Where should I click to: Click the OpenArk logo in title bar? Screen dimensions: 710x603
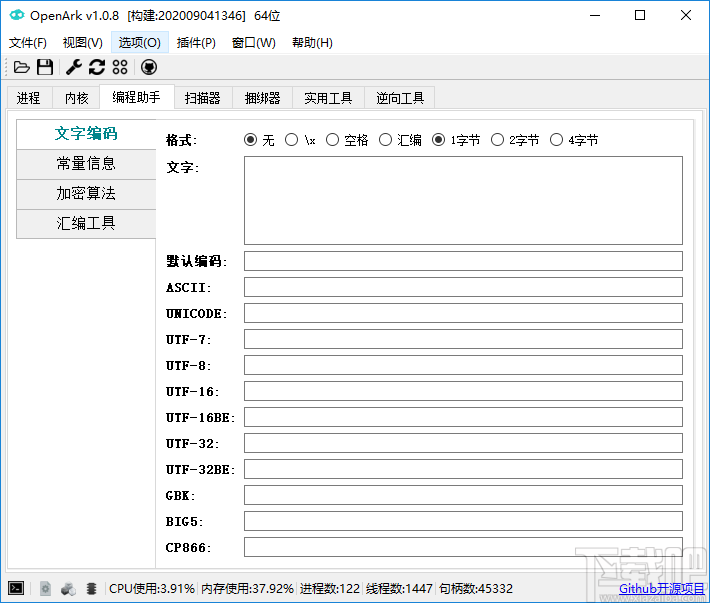[x=17, y=15]
